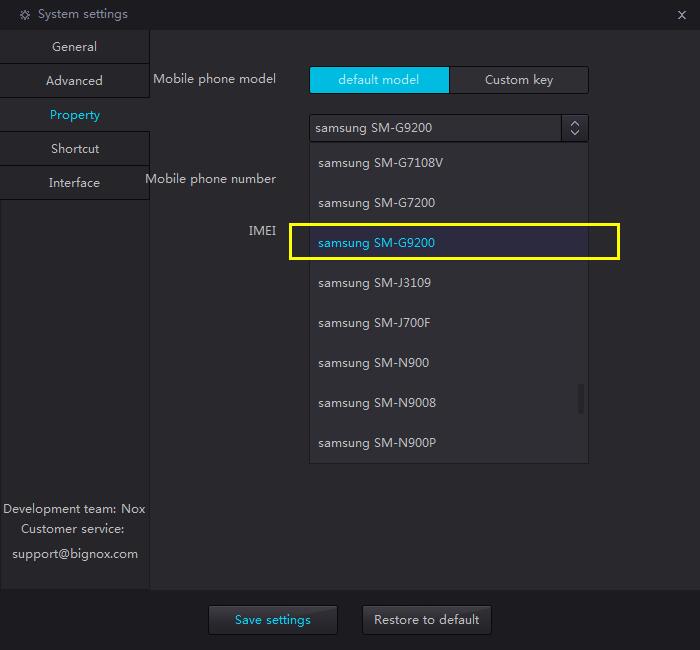Open the Interface tab
This screenshot has width=700, height=650.
click(74, 183)
